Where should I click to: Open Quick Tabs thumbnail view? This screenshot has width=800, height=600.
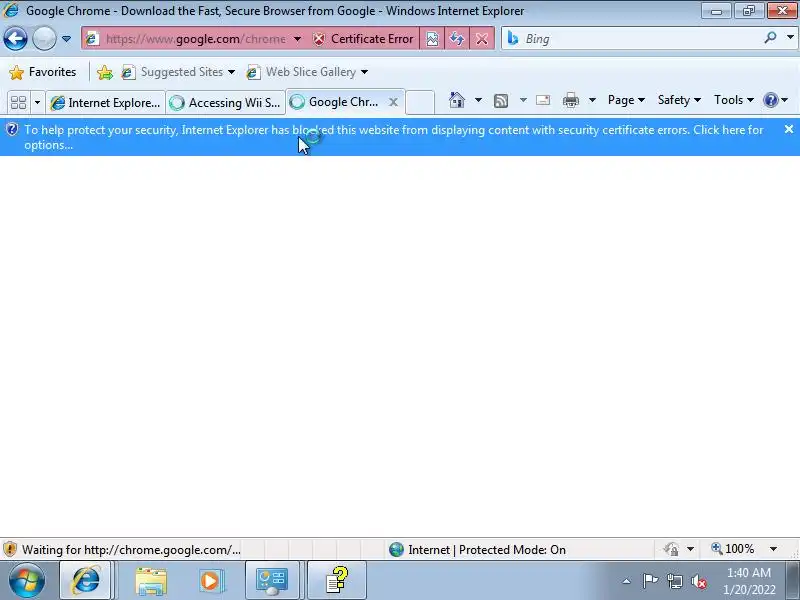pyautogui.click(x=18, y=103)
